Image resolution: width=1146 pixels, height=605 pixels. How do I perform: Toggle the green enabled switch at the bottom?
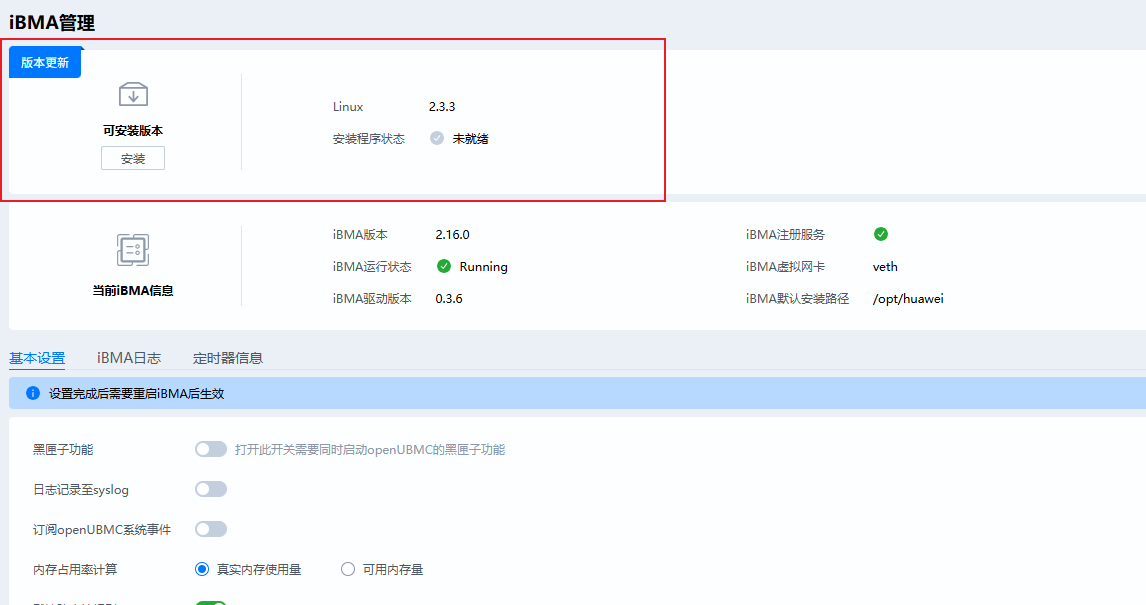(211, 603)
